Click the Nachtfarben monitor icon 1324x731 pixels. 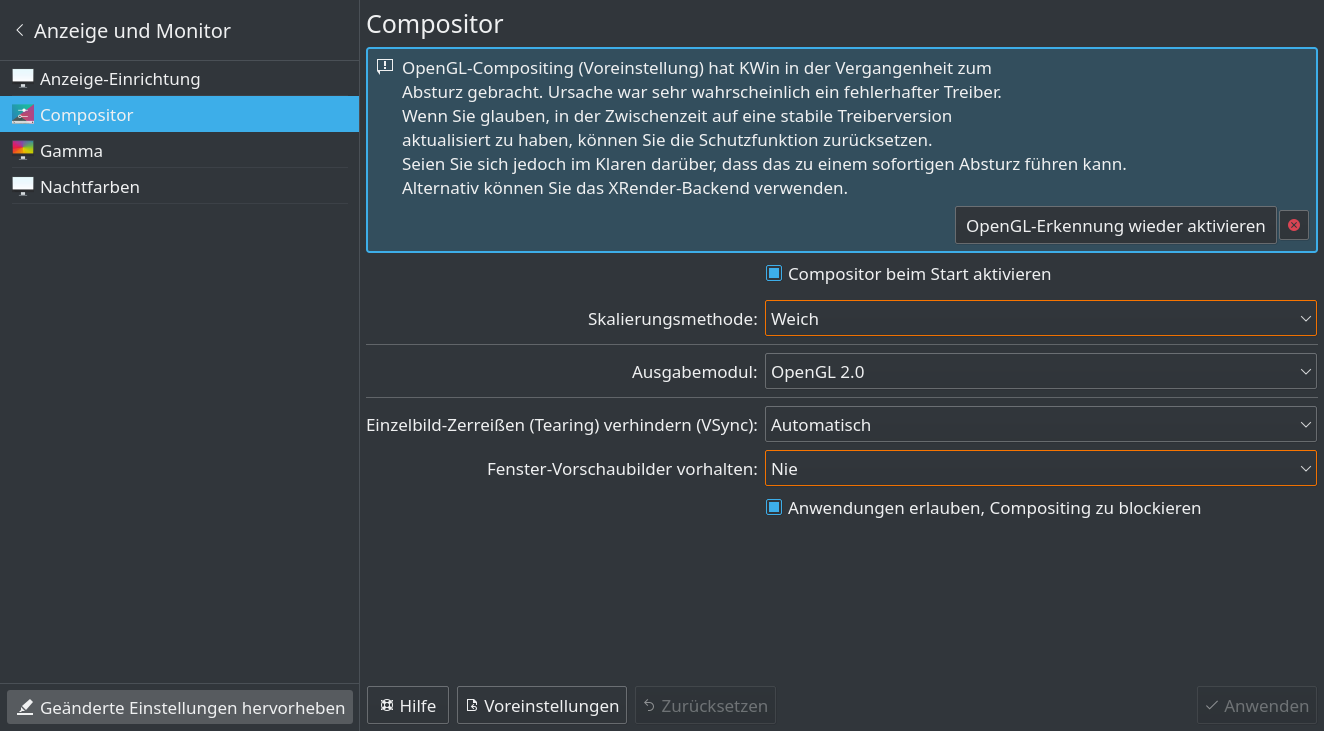tap(23, 187)
